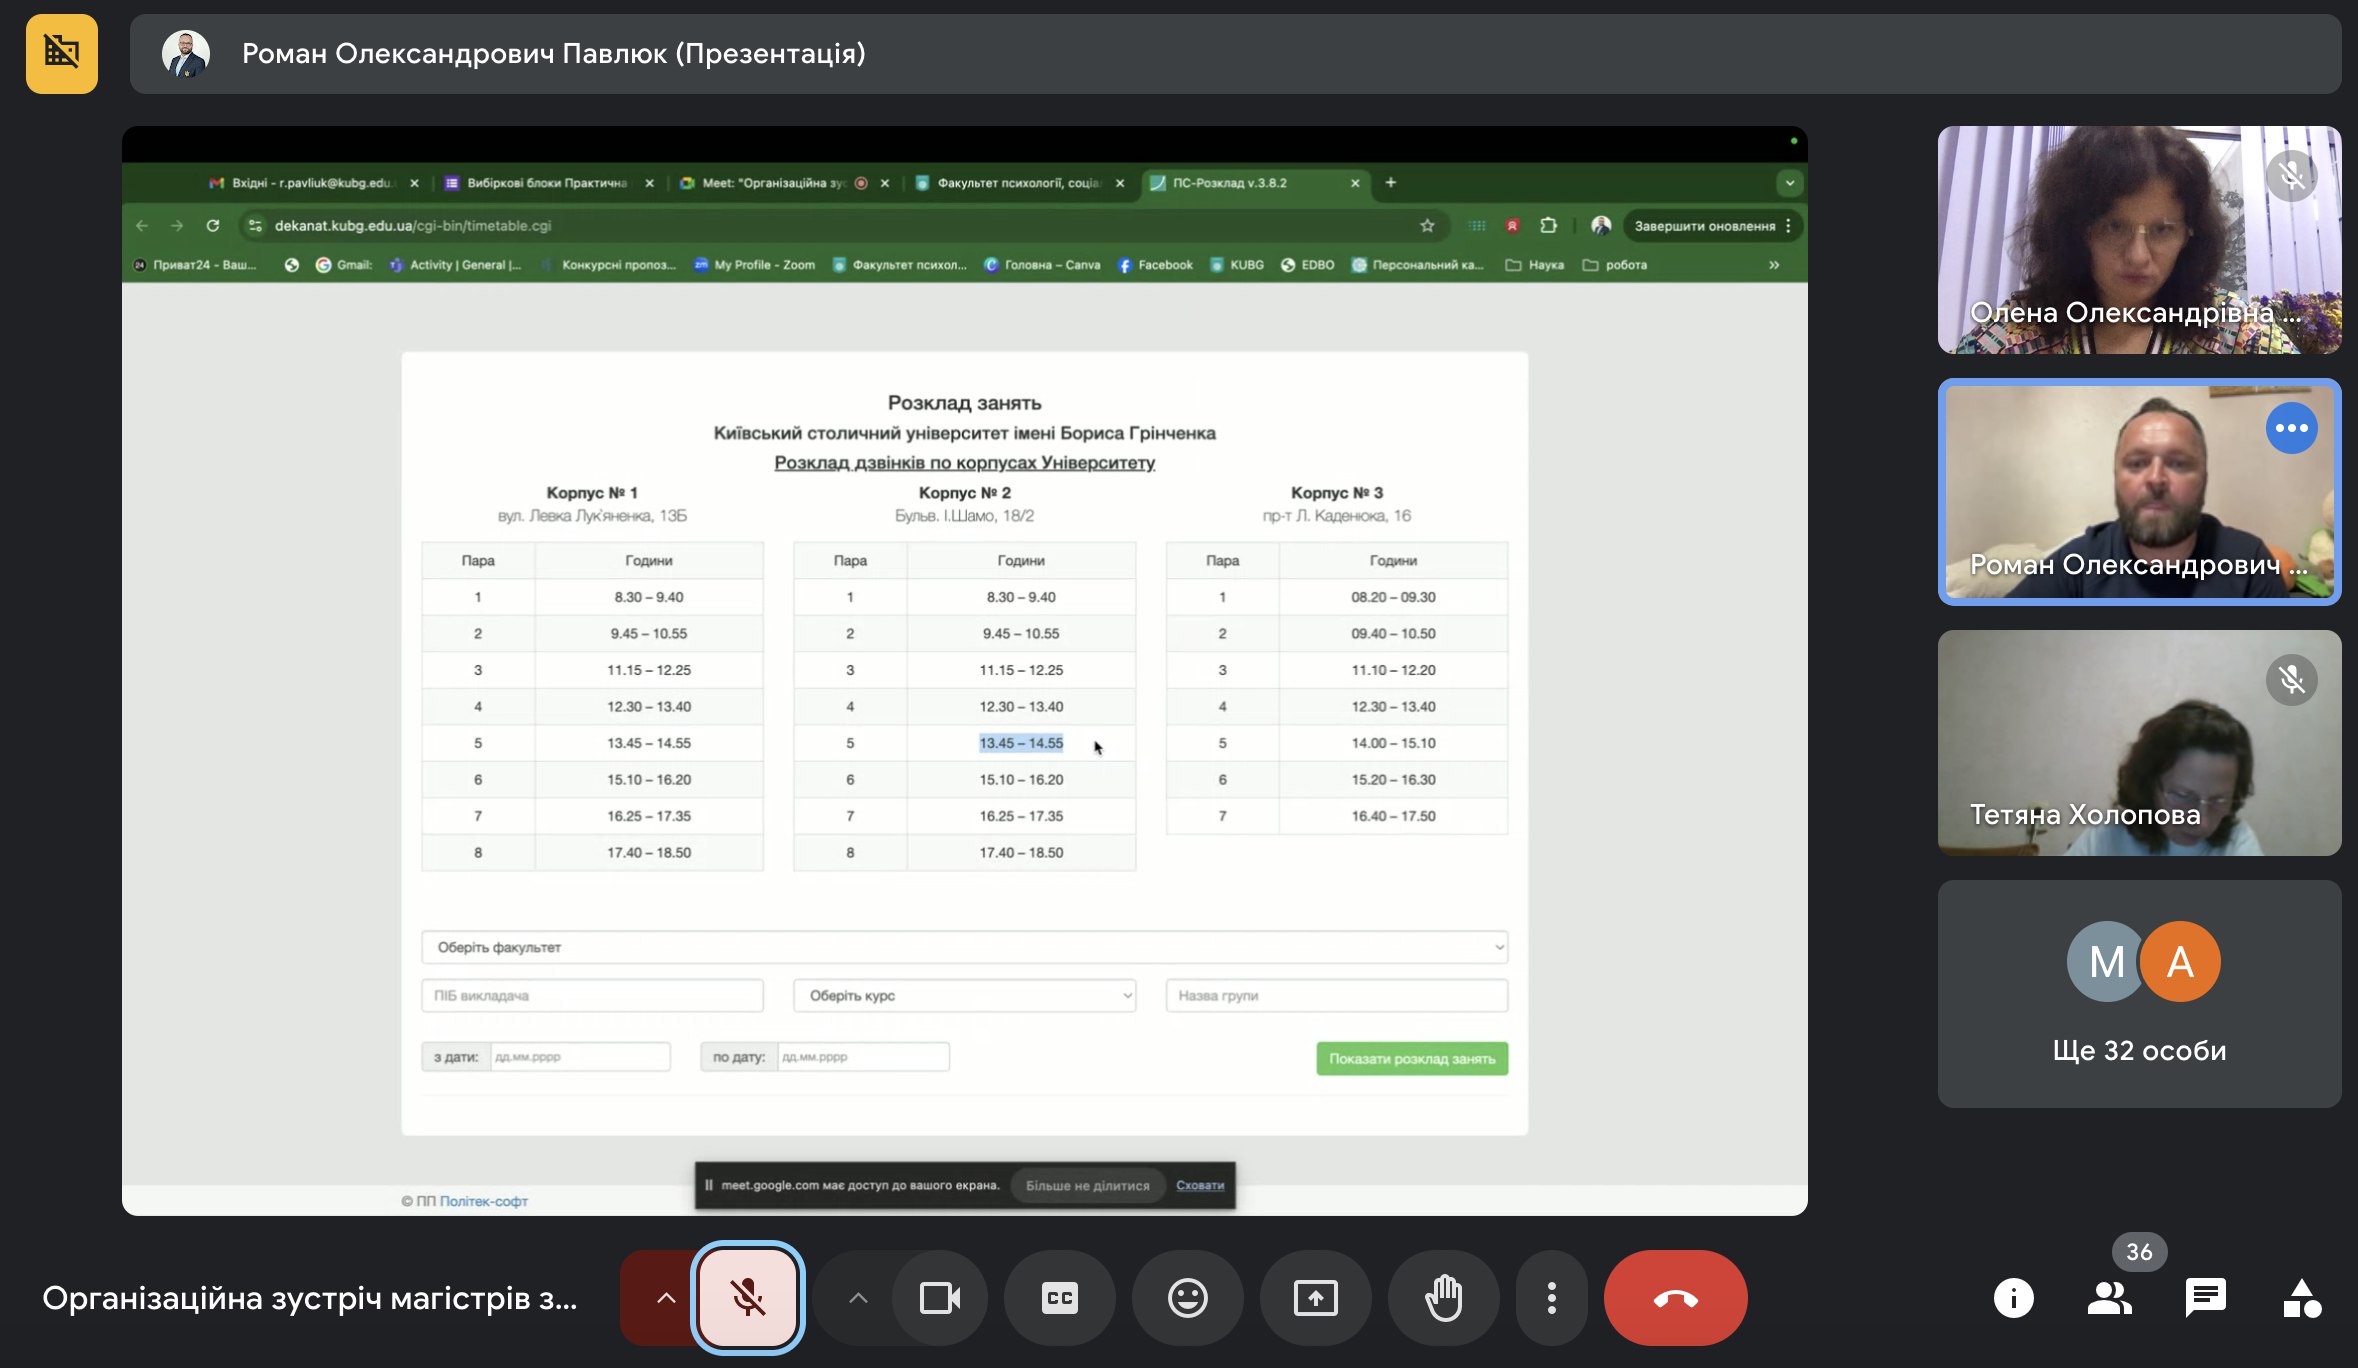Open meeting details info
Image resolution: width=2358 pixels, height=1368 pixels.
pos(2013,1298)
